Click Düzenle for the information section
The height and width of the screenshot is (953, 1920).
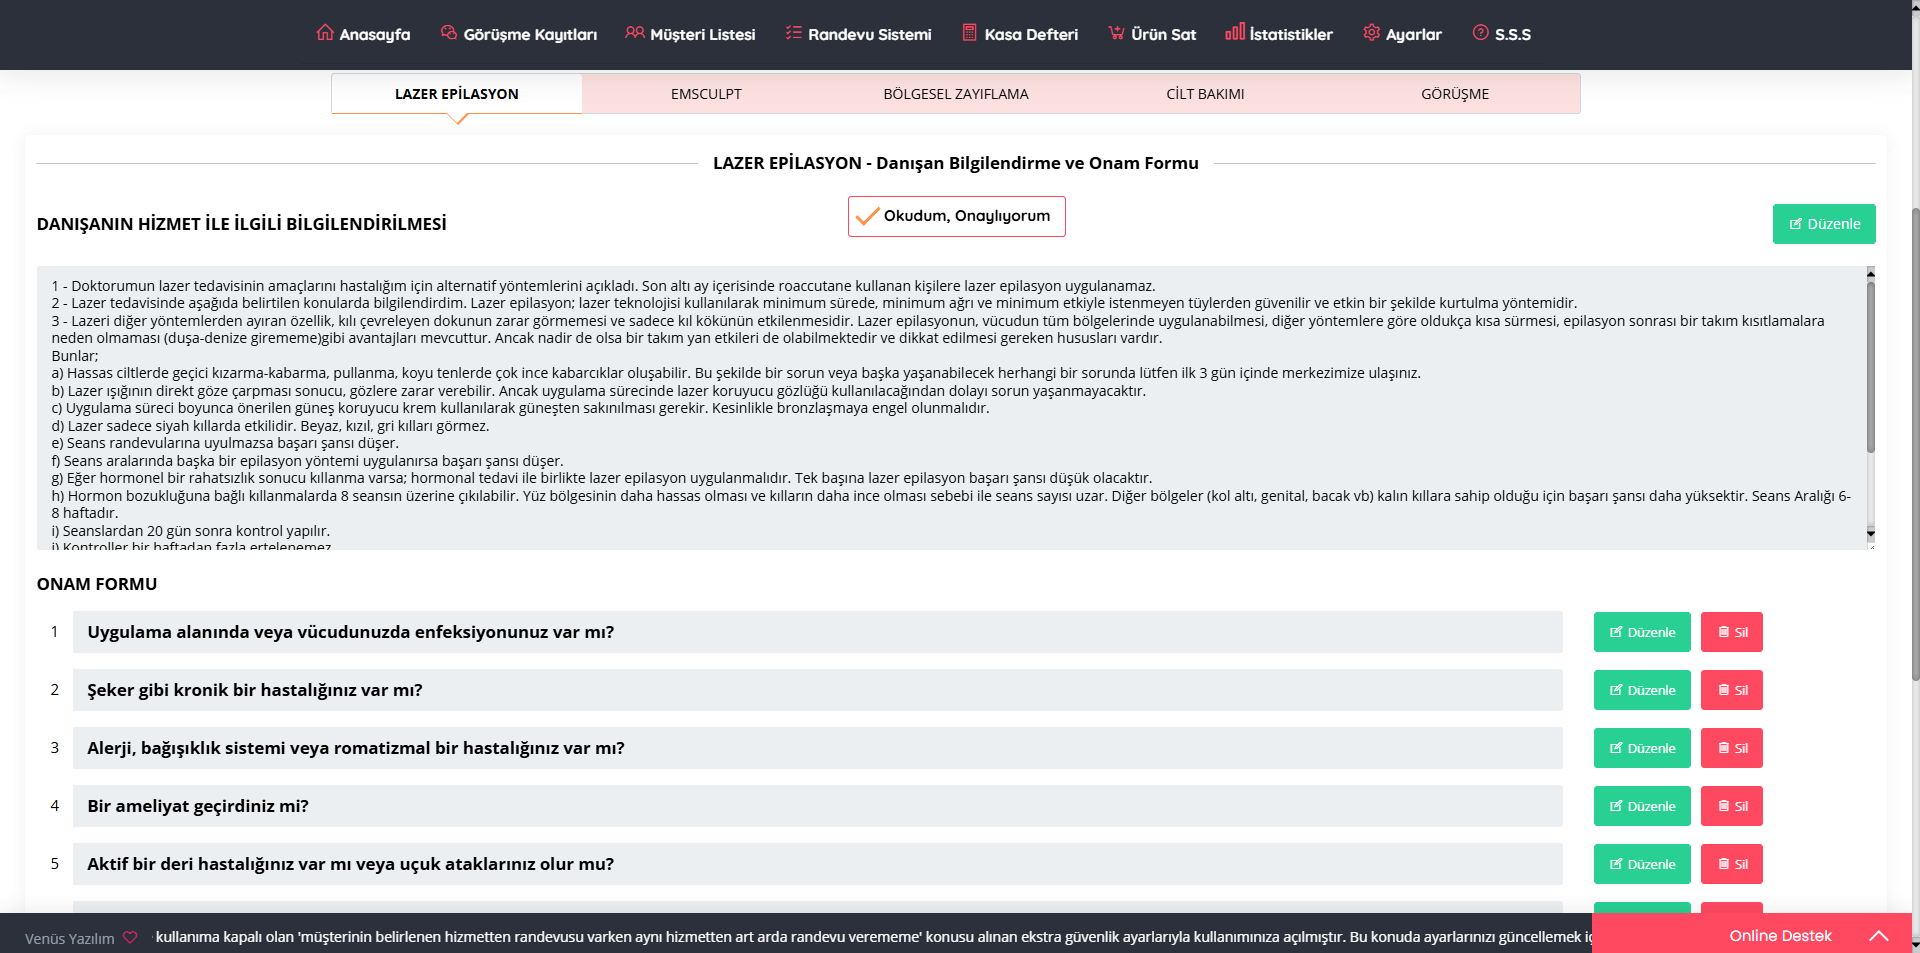1823,224
